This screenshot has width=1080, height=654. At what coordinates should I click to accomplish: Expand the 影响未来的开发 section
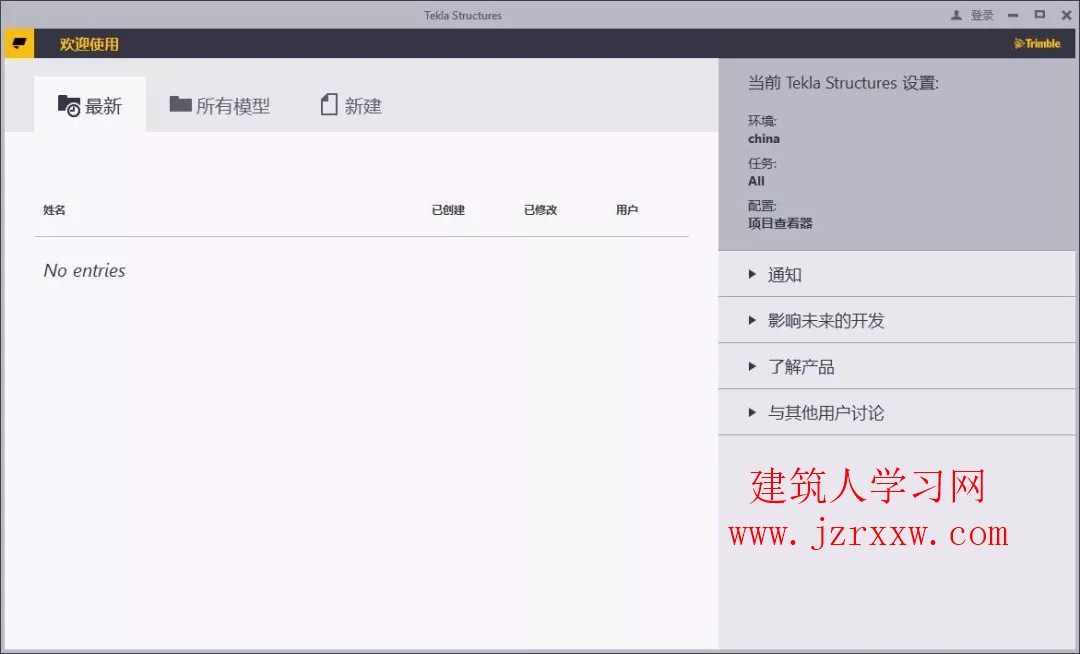[x=897, y=320]
